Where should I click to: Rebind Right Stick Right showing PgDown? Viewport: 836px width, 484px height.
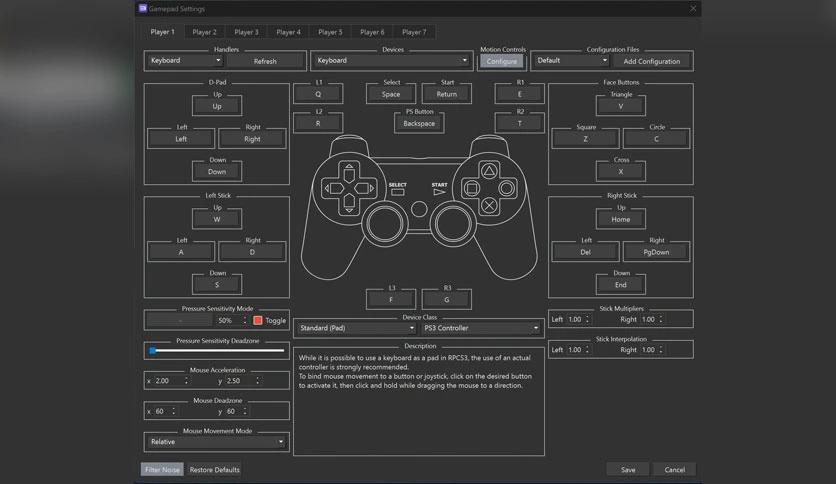point(656,252)
